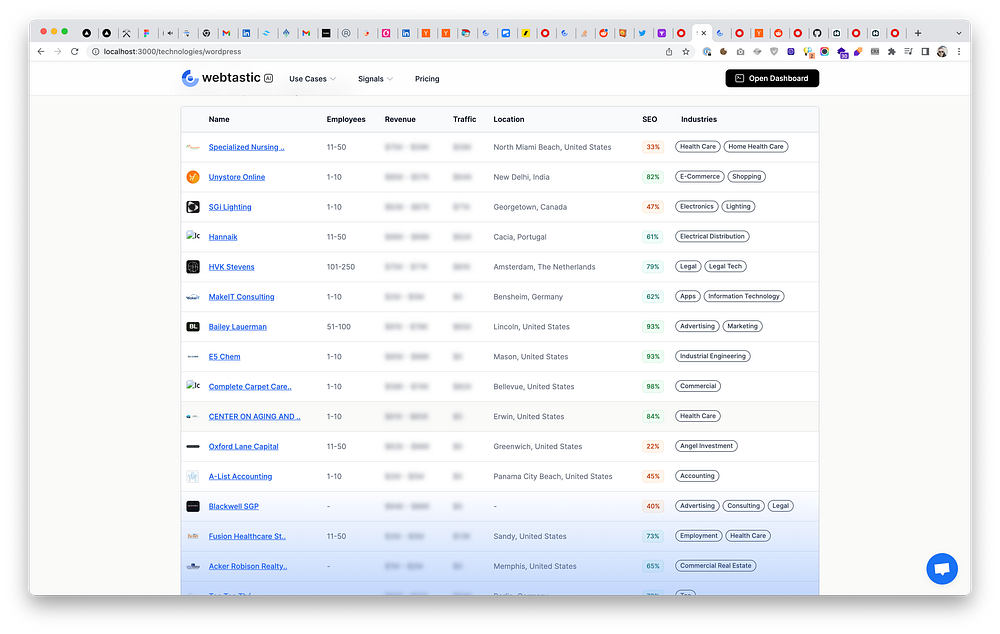Click the 101-250 employees cell

point(341,267)
